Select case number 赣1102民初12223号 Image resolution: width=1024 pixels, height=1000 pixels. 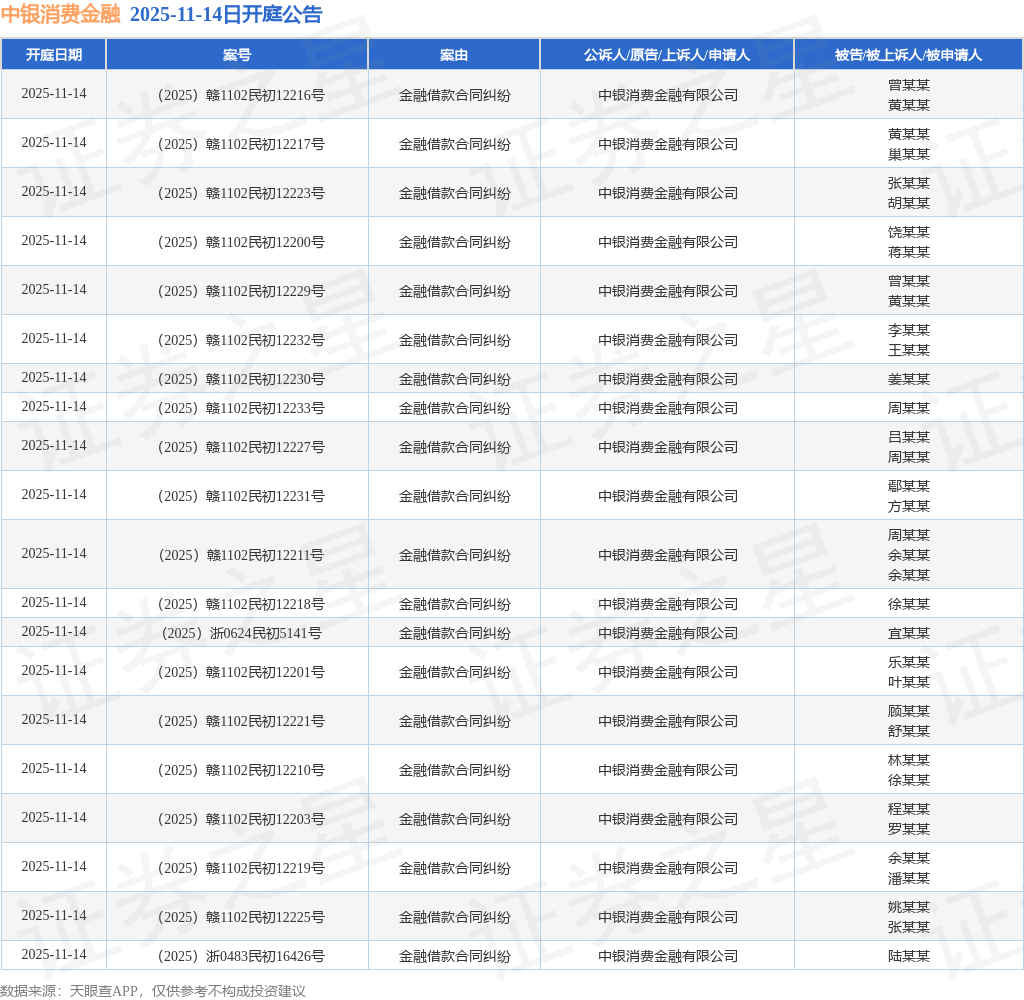pyautogui.click(x=241, y=193)
